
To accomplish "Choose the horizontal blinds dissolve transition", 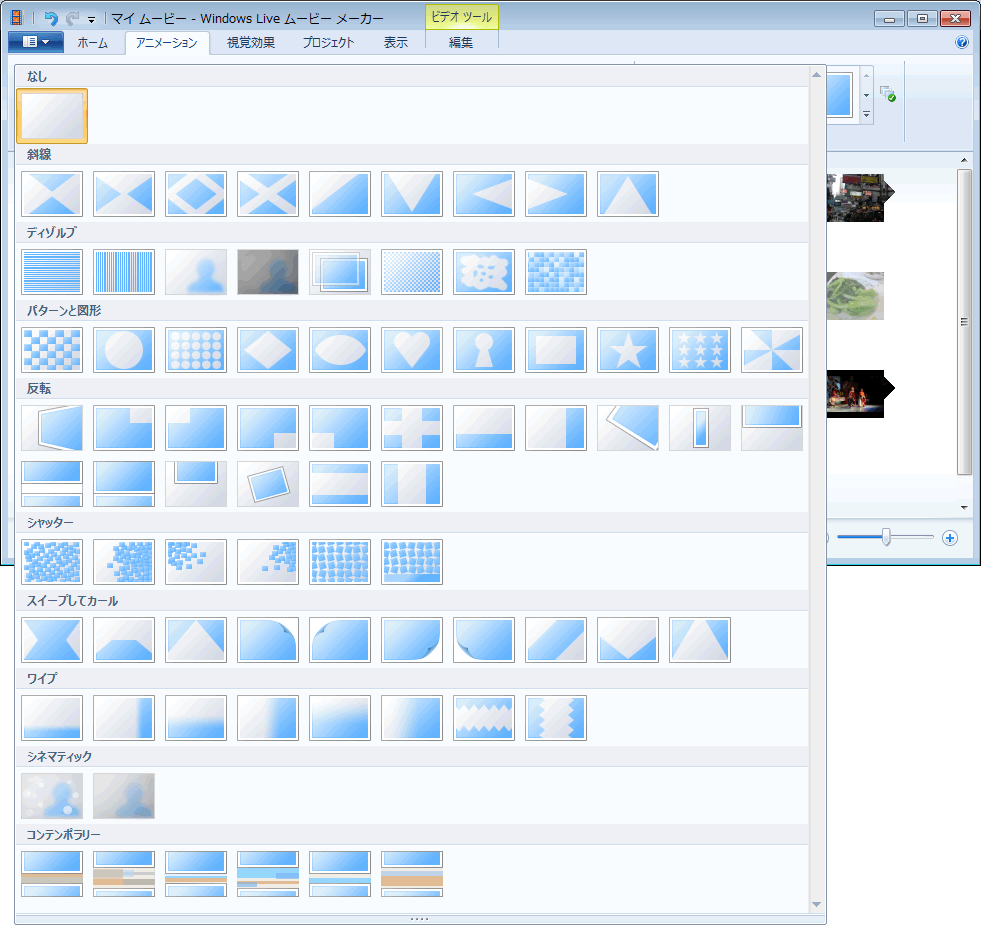I will (52, 272).
